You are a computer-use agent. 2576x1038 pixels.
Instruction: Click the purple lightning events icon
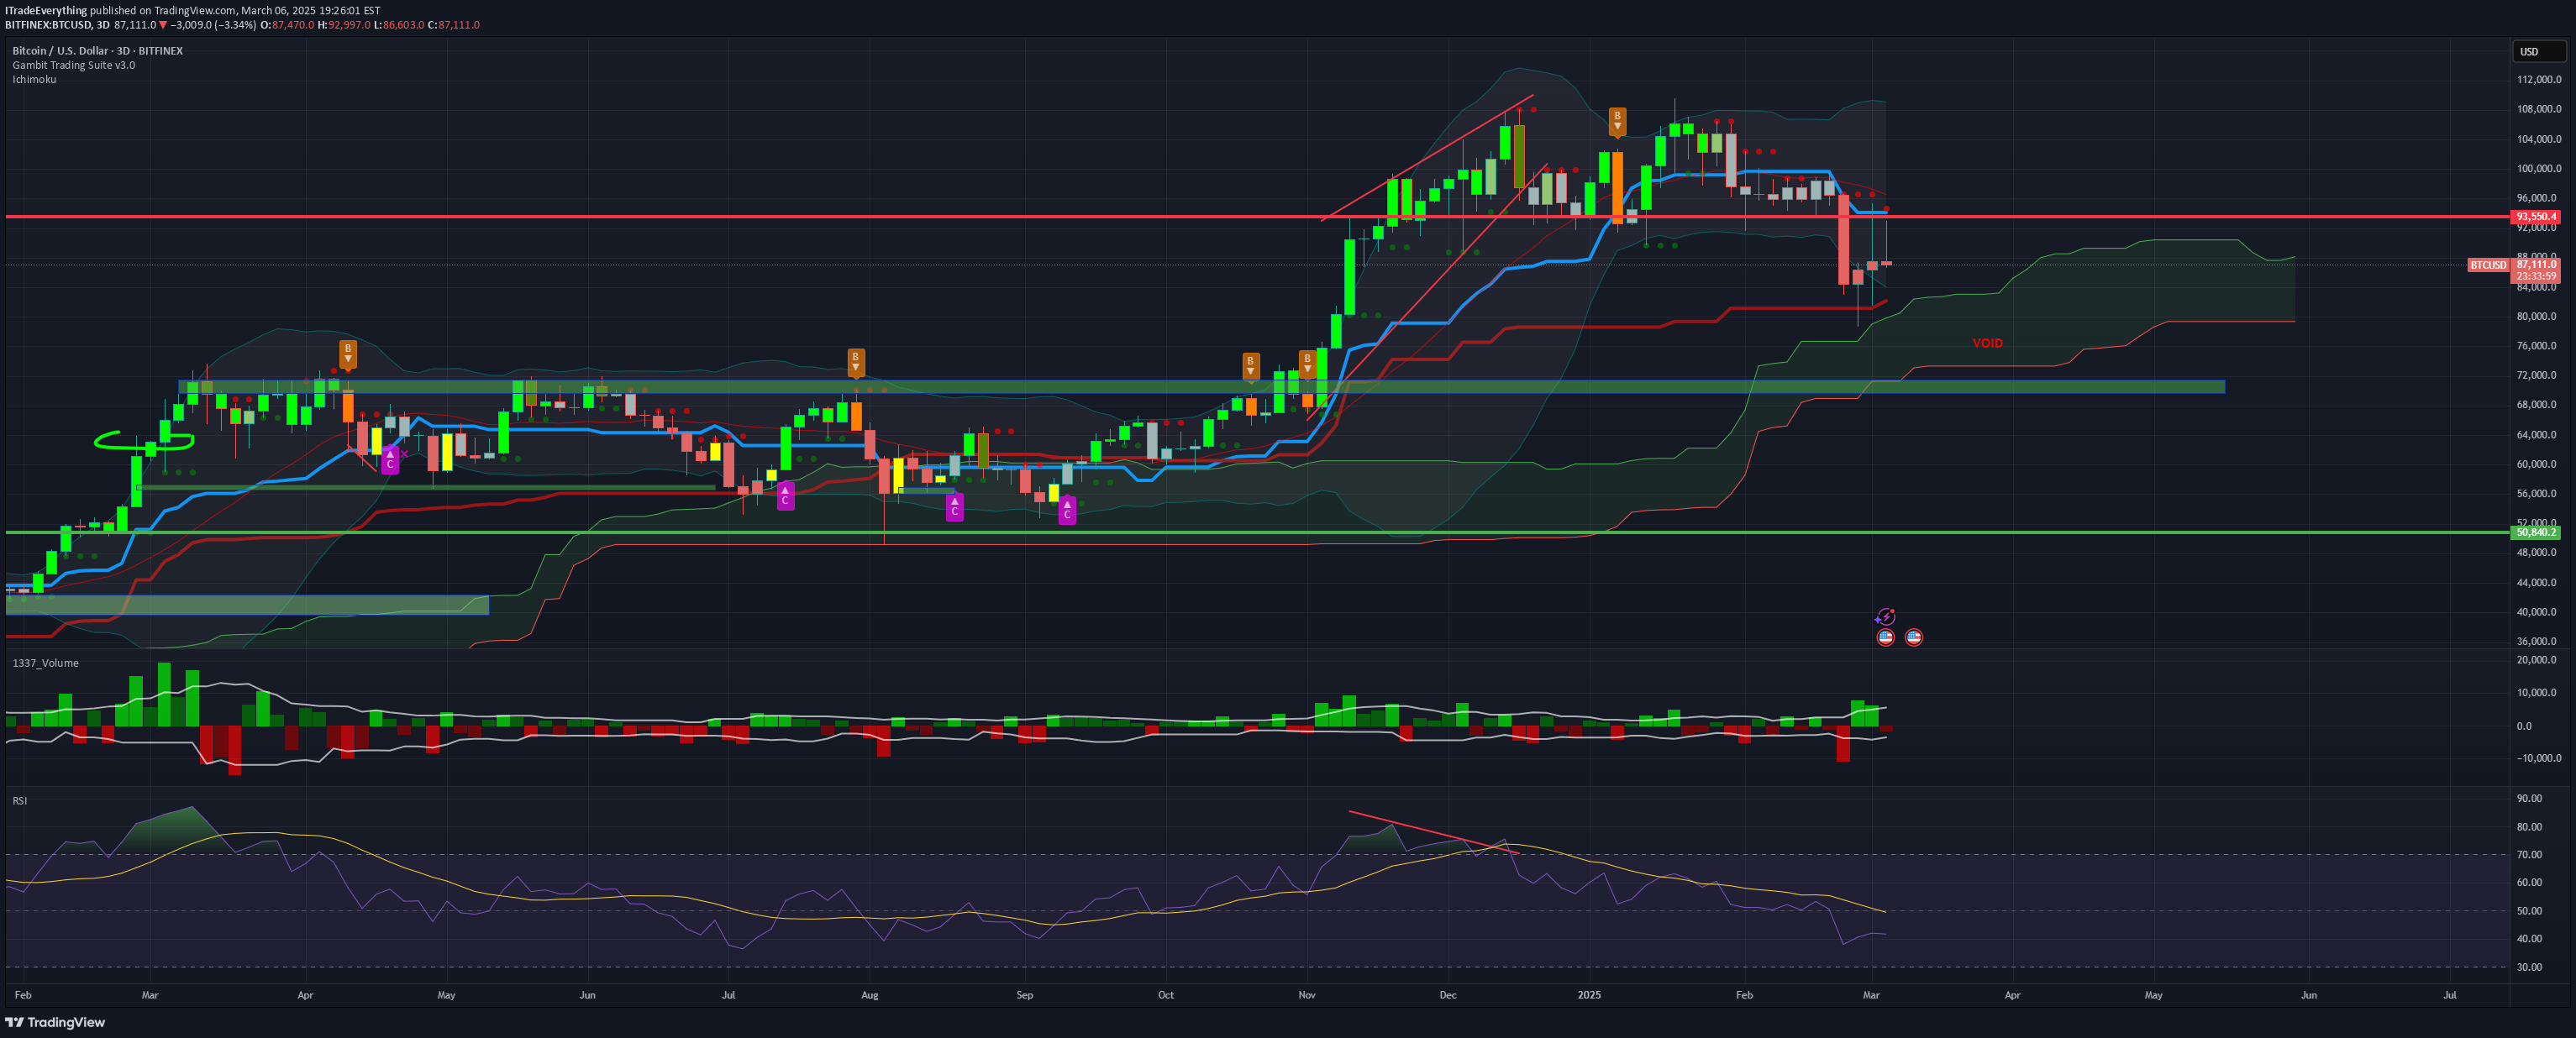(x=1885, y=617)
